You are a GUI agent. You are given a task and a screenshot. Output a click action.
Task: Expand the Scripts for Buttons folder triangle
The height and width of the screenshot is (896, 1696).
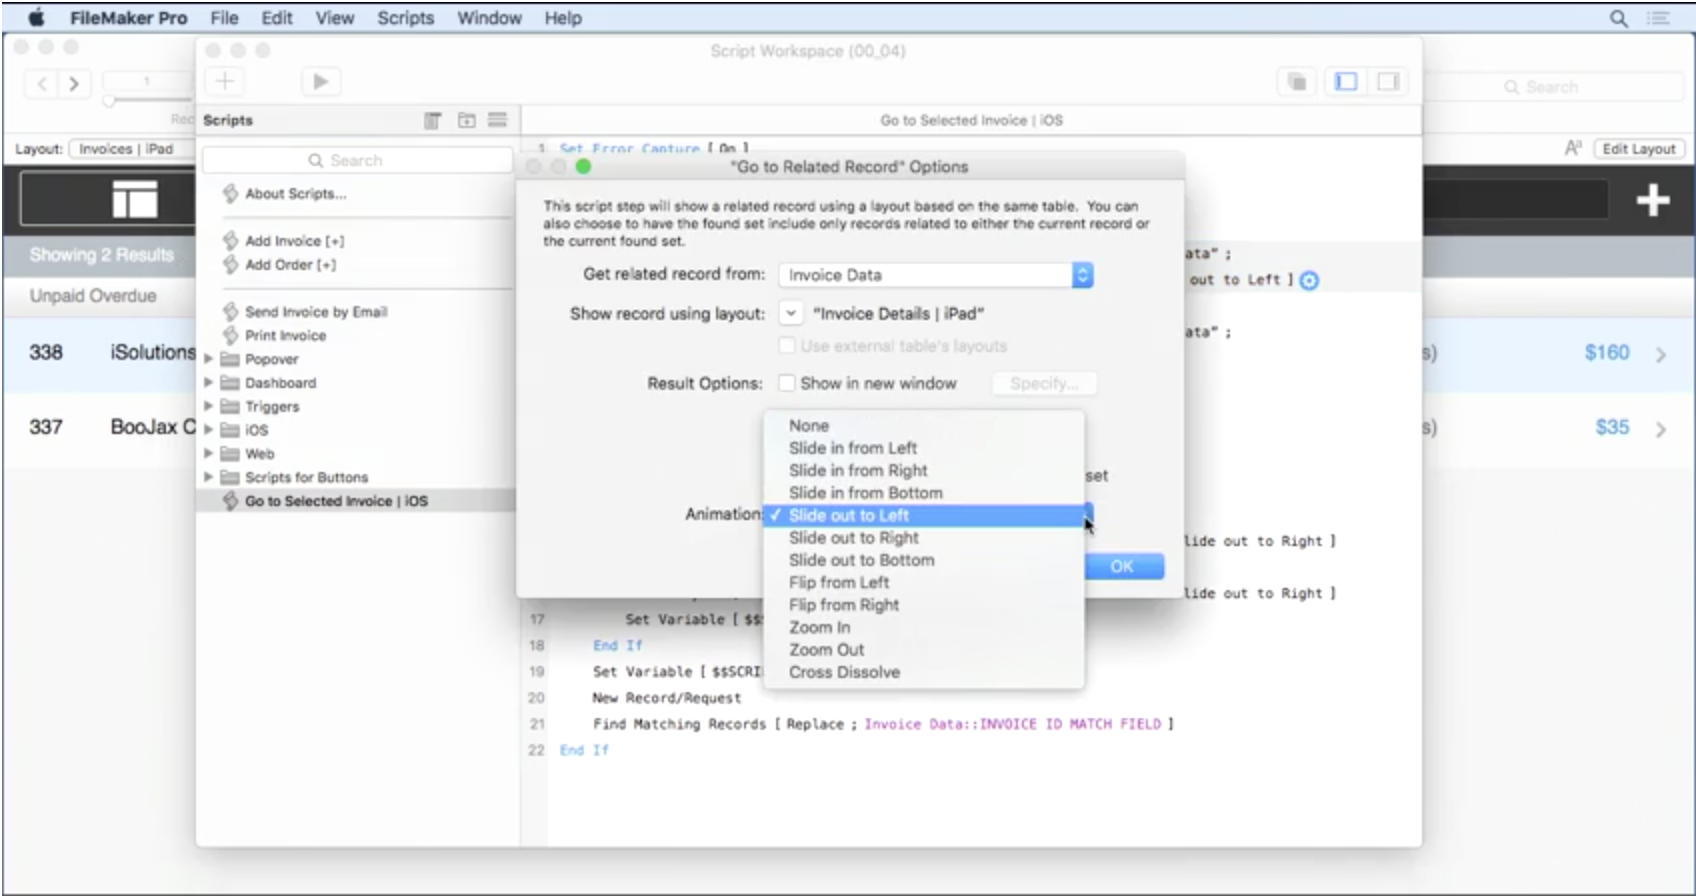point(209,477)
